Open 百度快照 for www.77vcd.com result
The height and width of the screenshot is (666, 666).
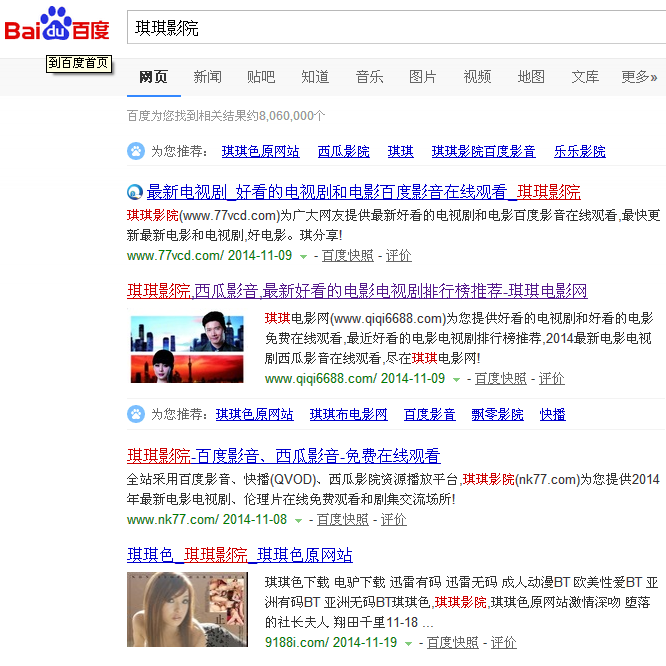pyautogui.click(x=347, y=256)
